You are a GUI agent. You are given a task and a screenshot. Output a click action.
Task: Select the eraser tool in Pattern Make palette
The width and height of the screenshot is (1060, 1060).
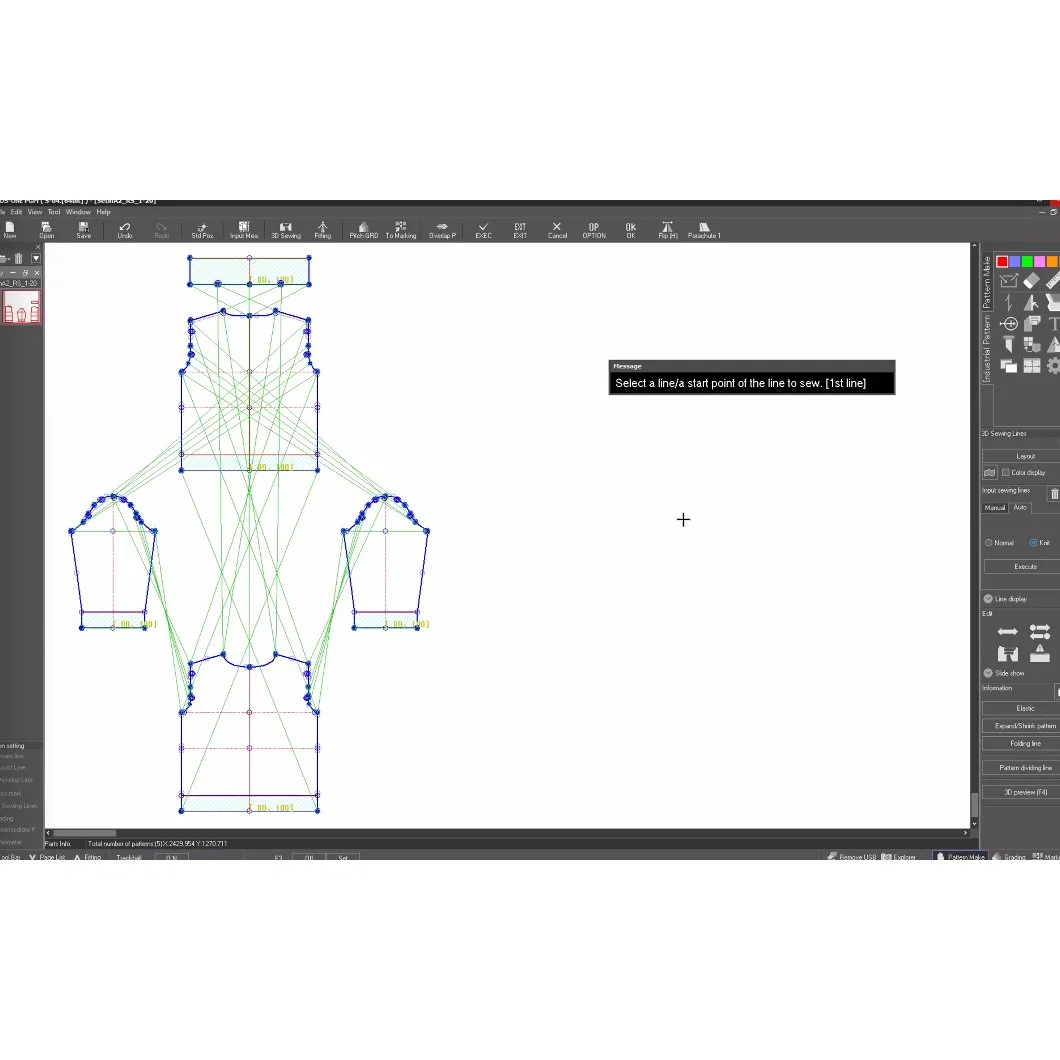[x=1032, y=281]
